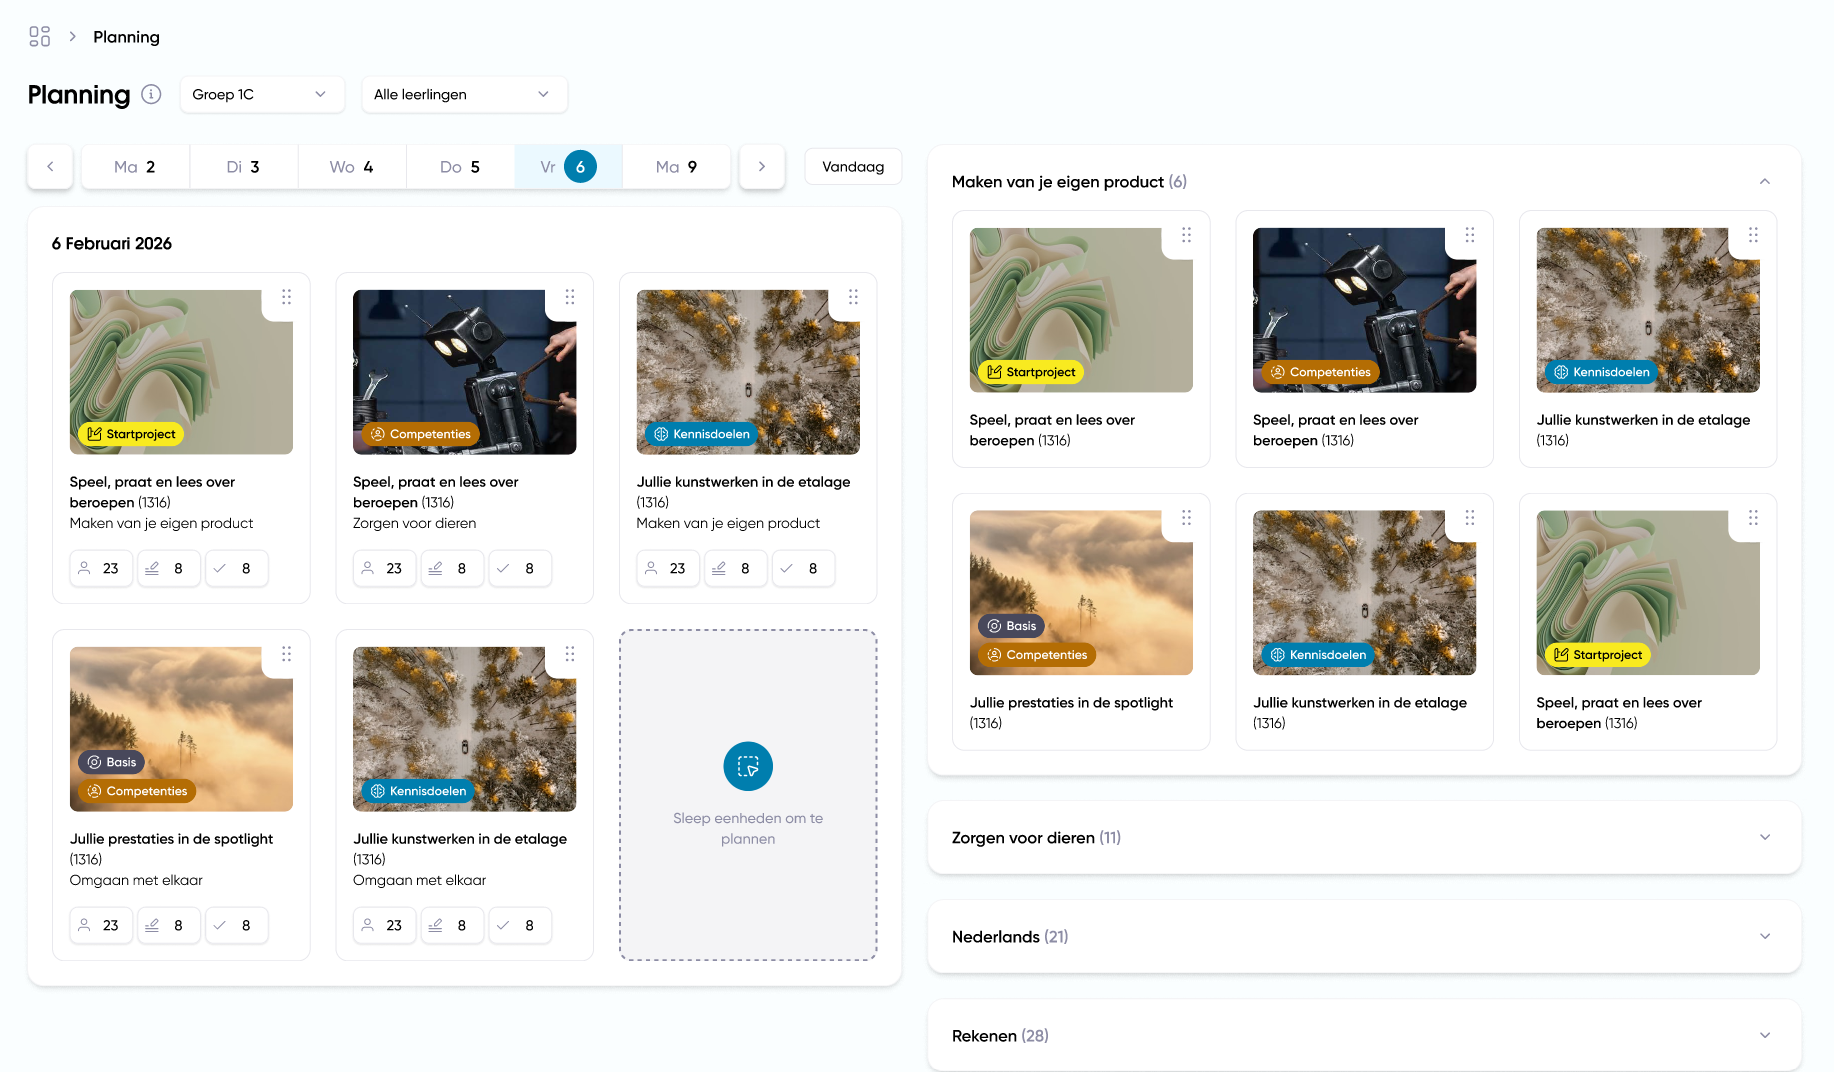Select day tab Ma 9
The height and width of the screenshot is (1072, 1834).
pos(677,167)
